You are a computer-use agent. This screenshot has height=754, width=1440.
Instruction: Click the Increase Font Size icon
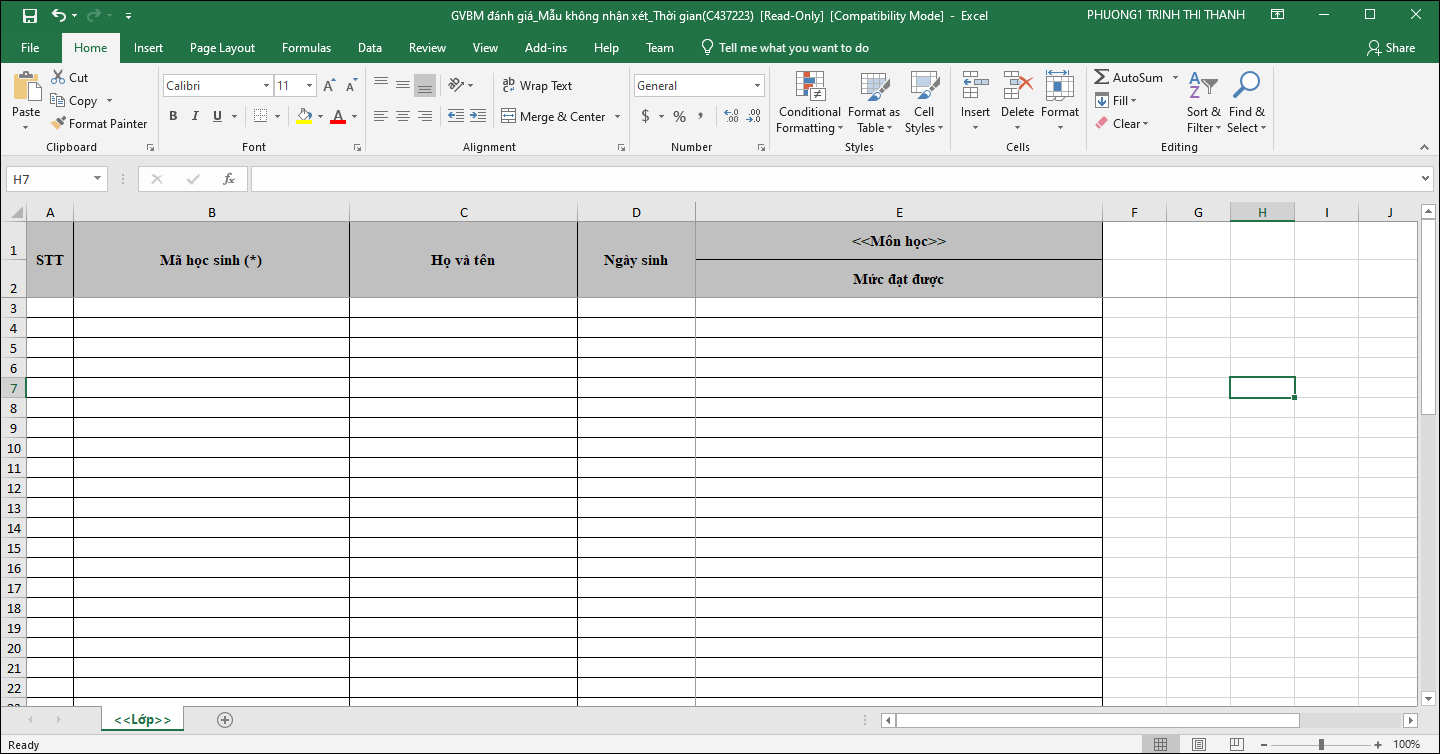328,86
